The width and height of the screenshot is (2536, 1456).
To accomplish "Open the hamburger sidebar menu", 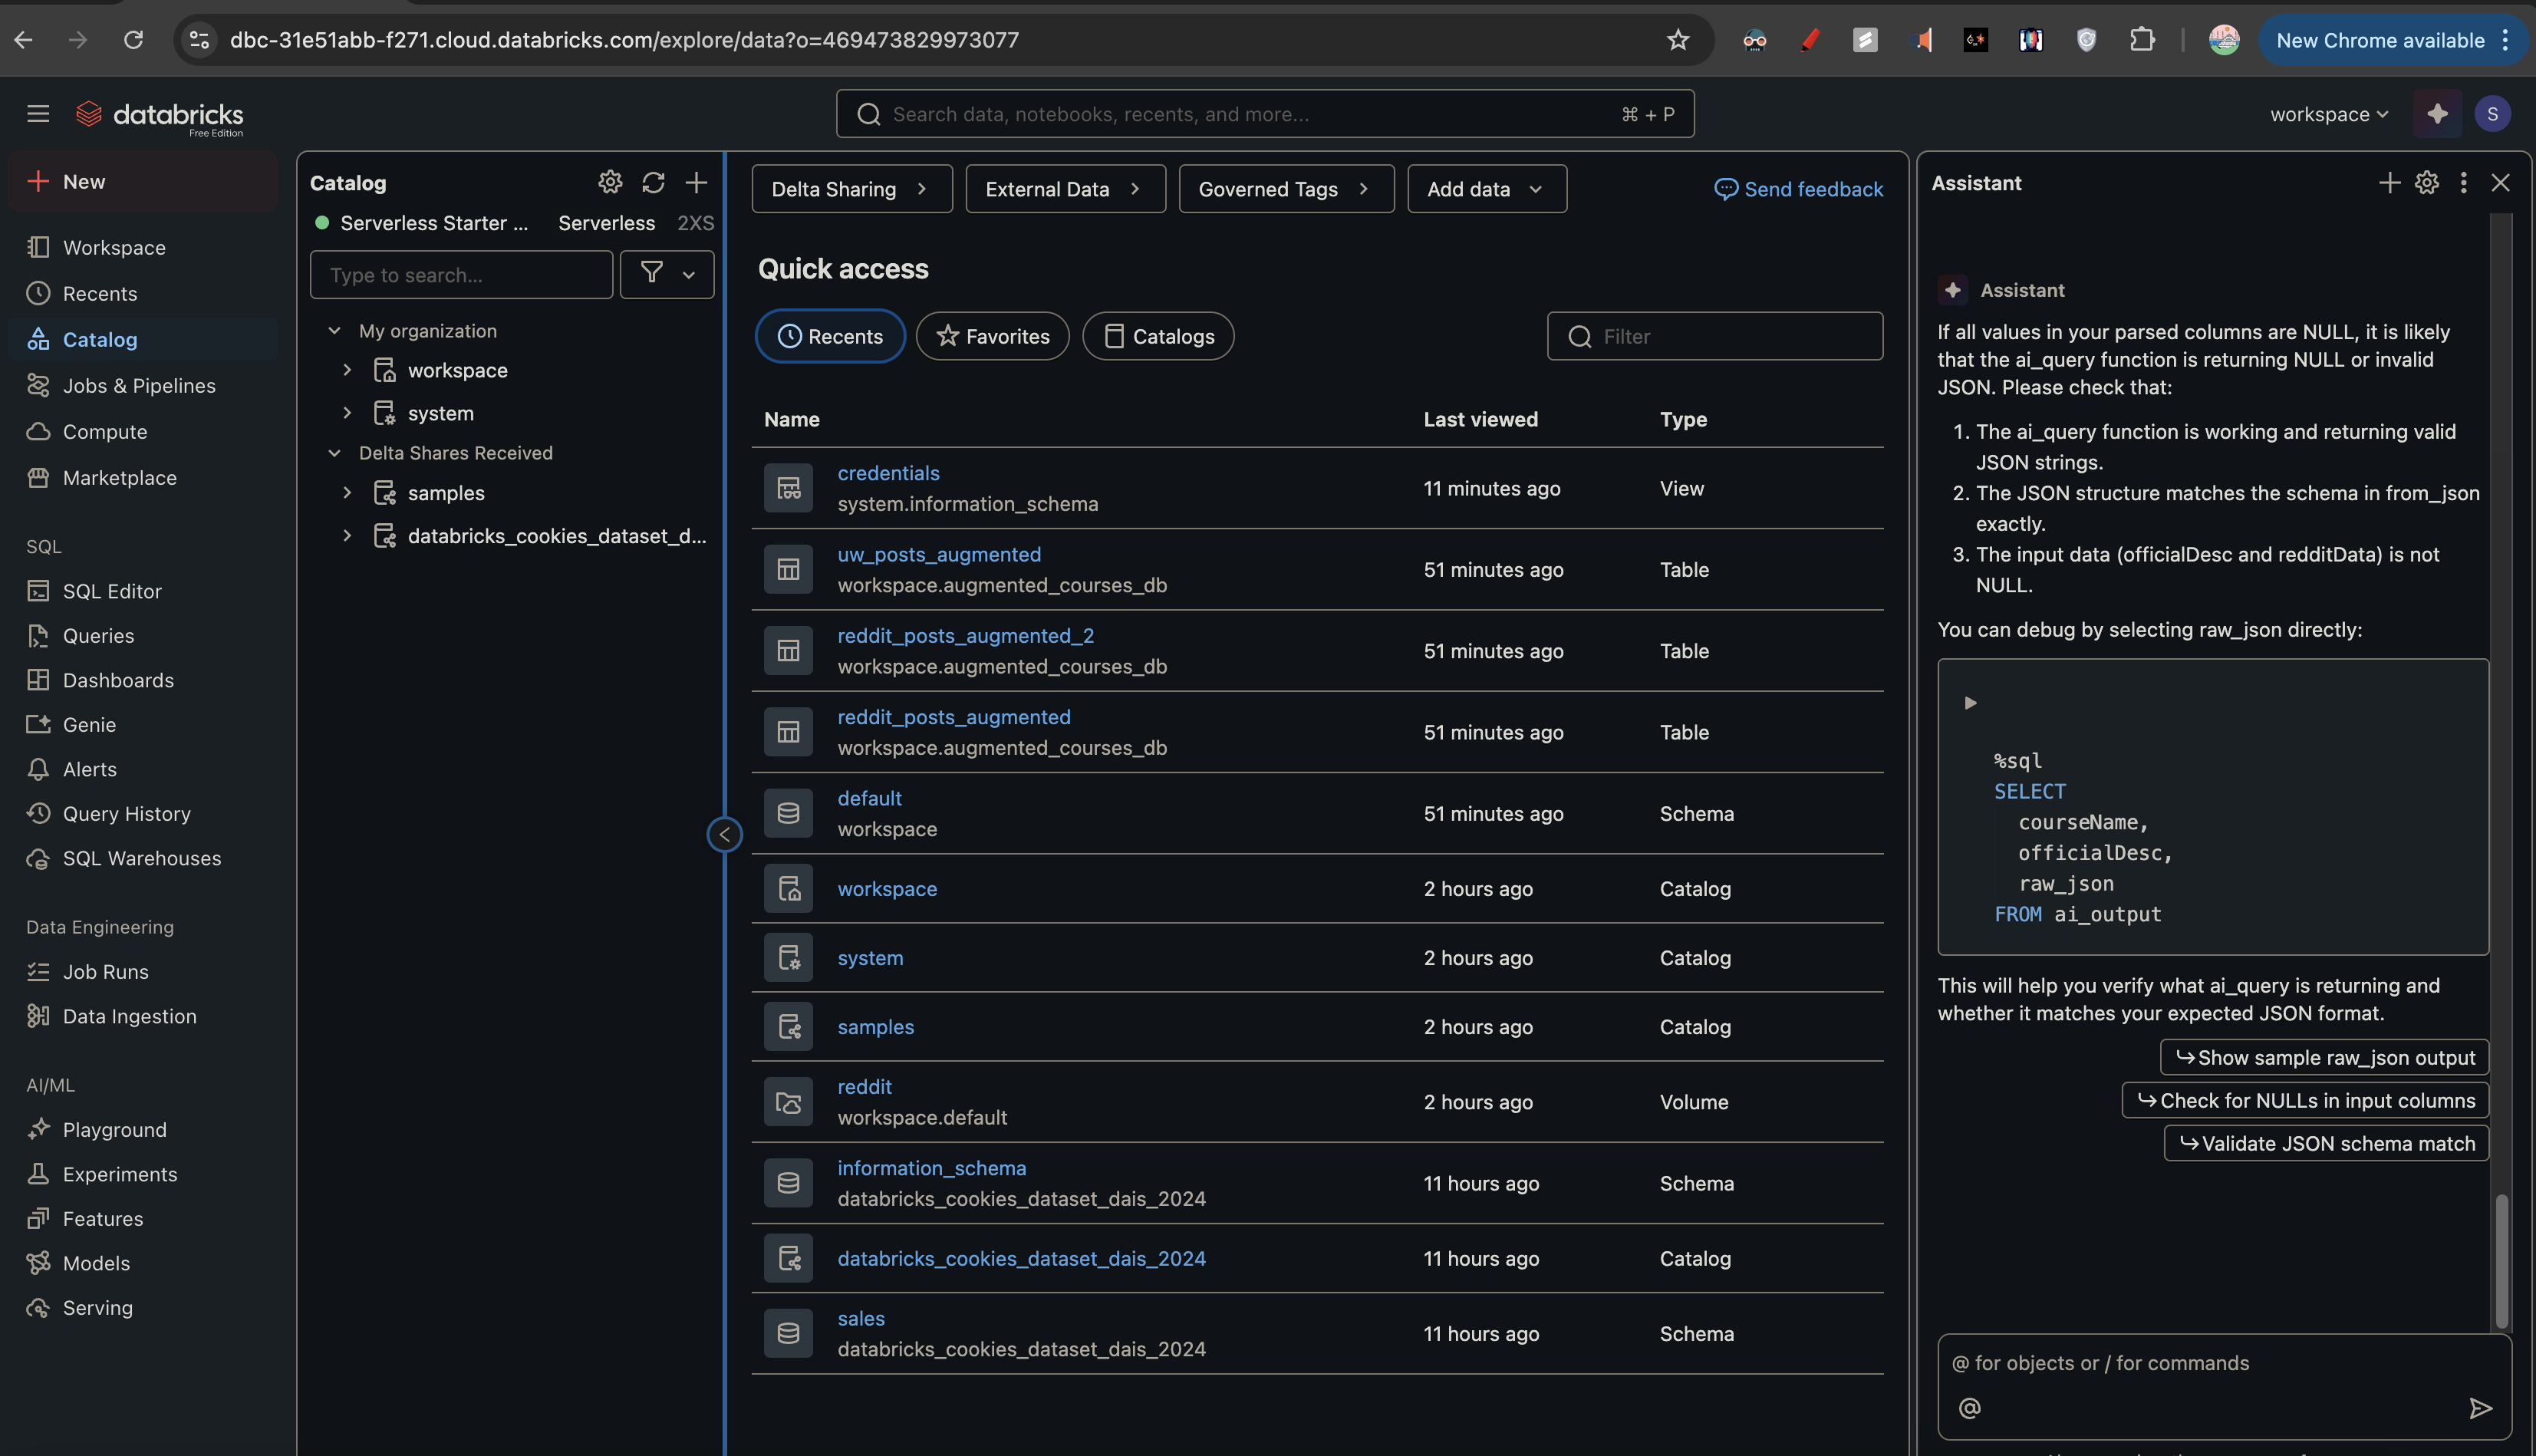I will [x=38, y=114].
